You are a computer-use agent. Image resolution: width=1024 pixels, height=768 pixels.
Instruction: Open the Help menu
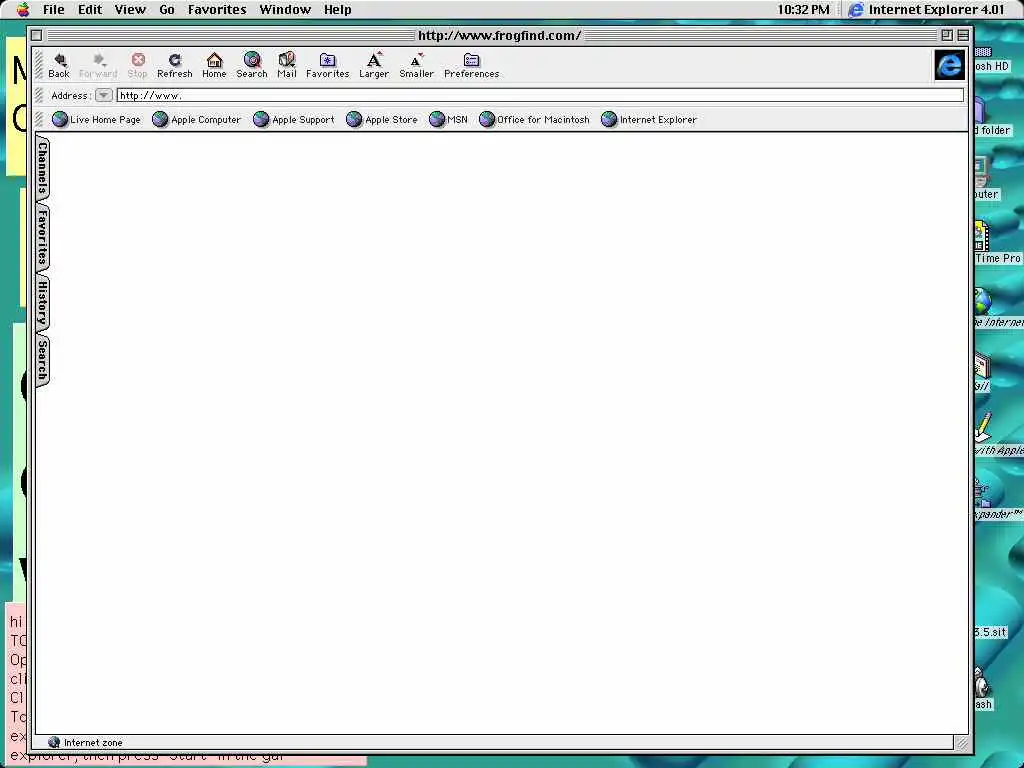338,9
